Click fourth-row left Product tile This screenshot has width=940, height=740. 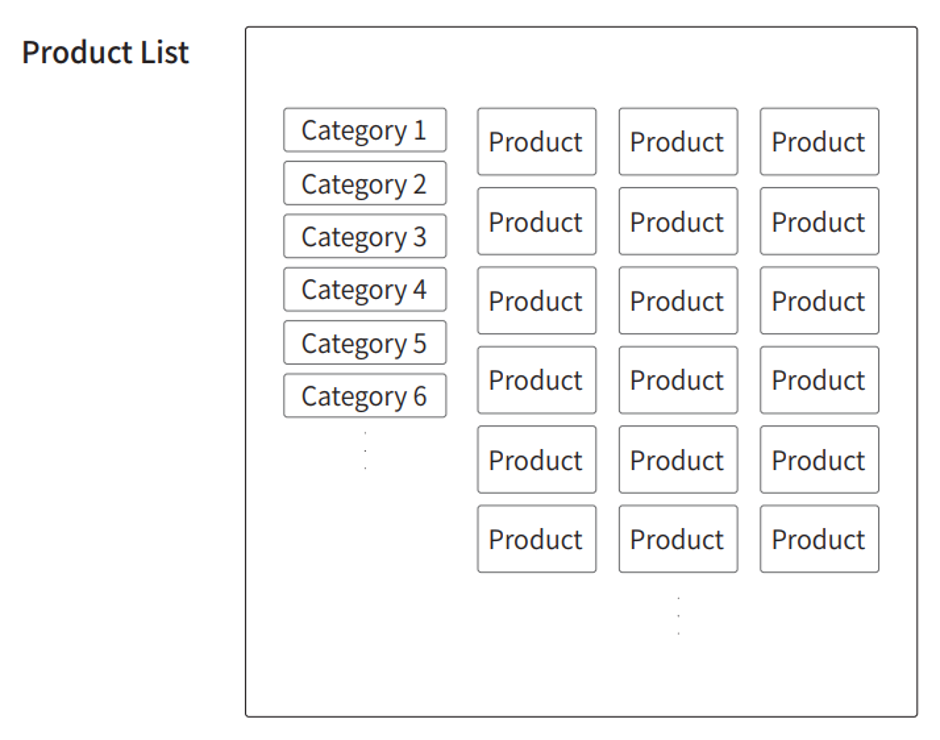point(537,380)
